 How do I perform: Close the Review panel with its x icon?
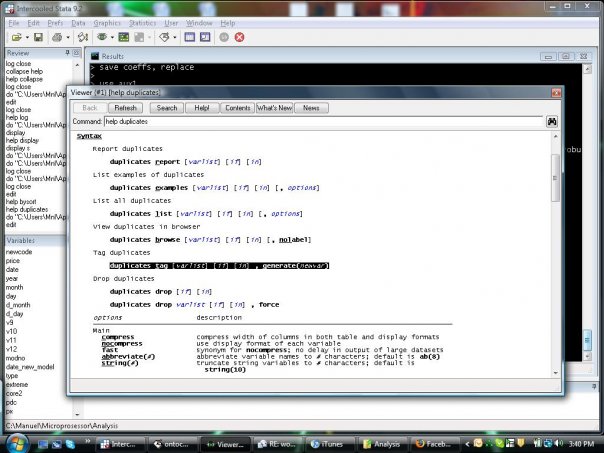[x=76, y=53]
